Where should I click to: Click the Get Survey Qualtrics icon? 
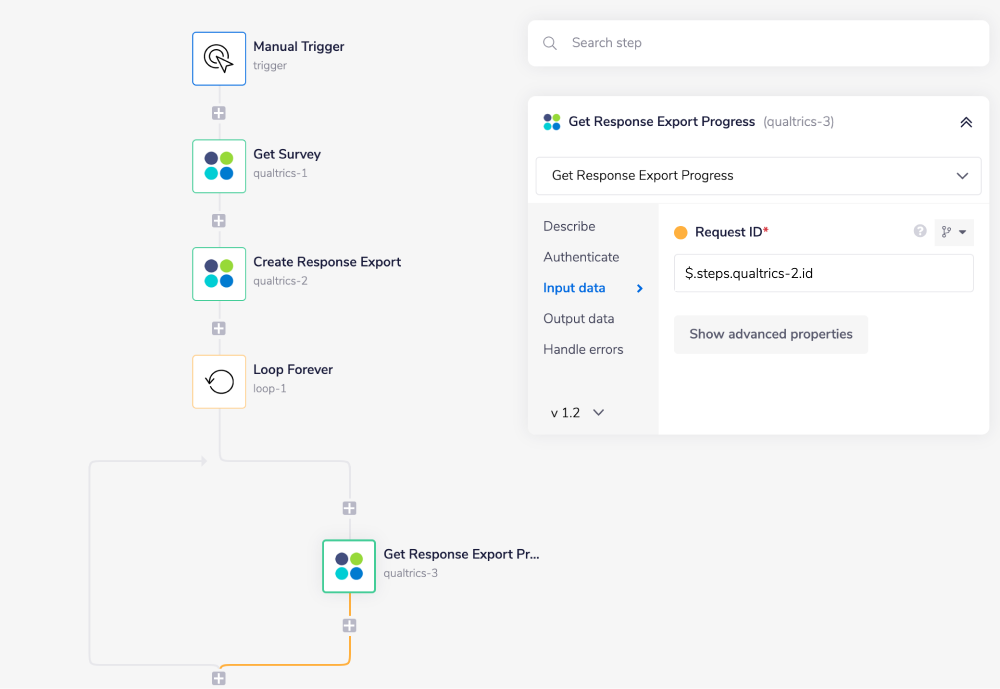pos(218,166)
